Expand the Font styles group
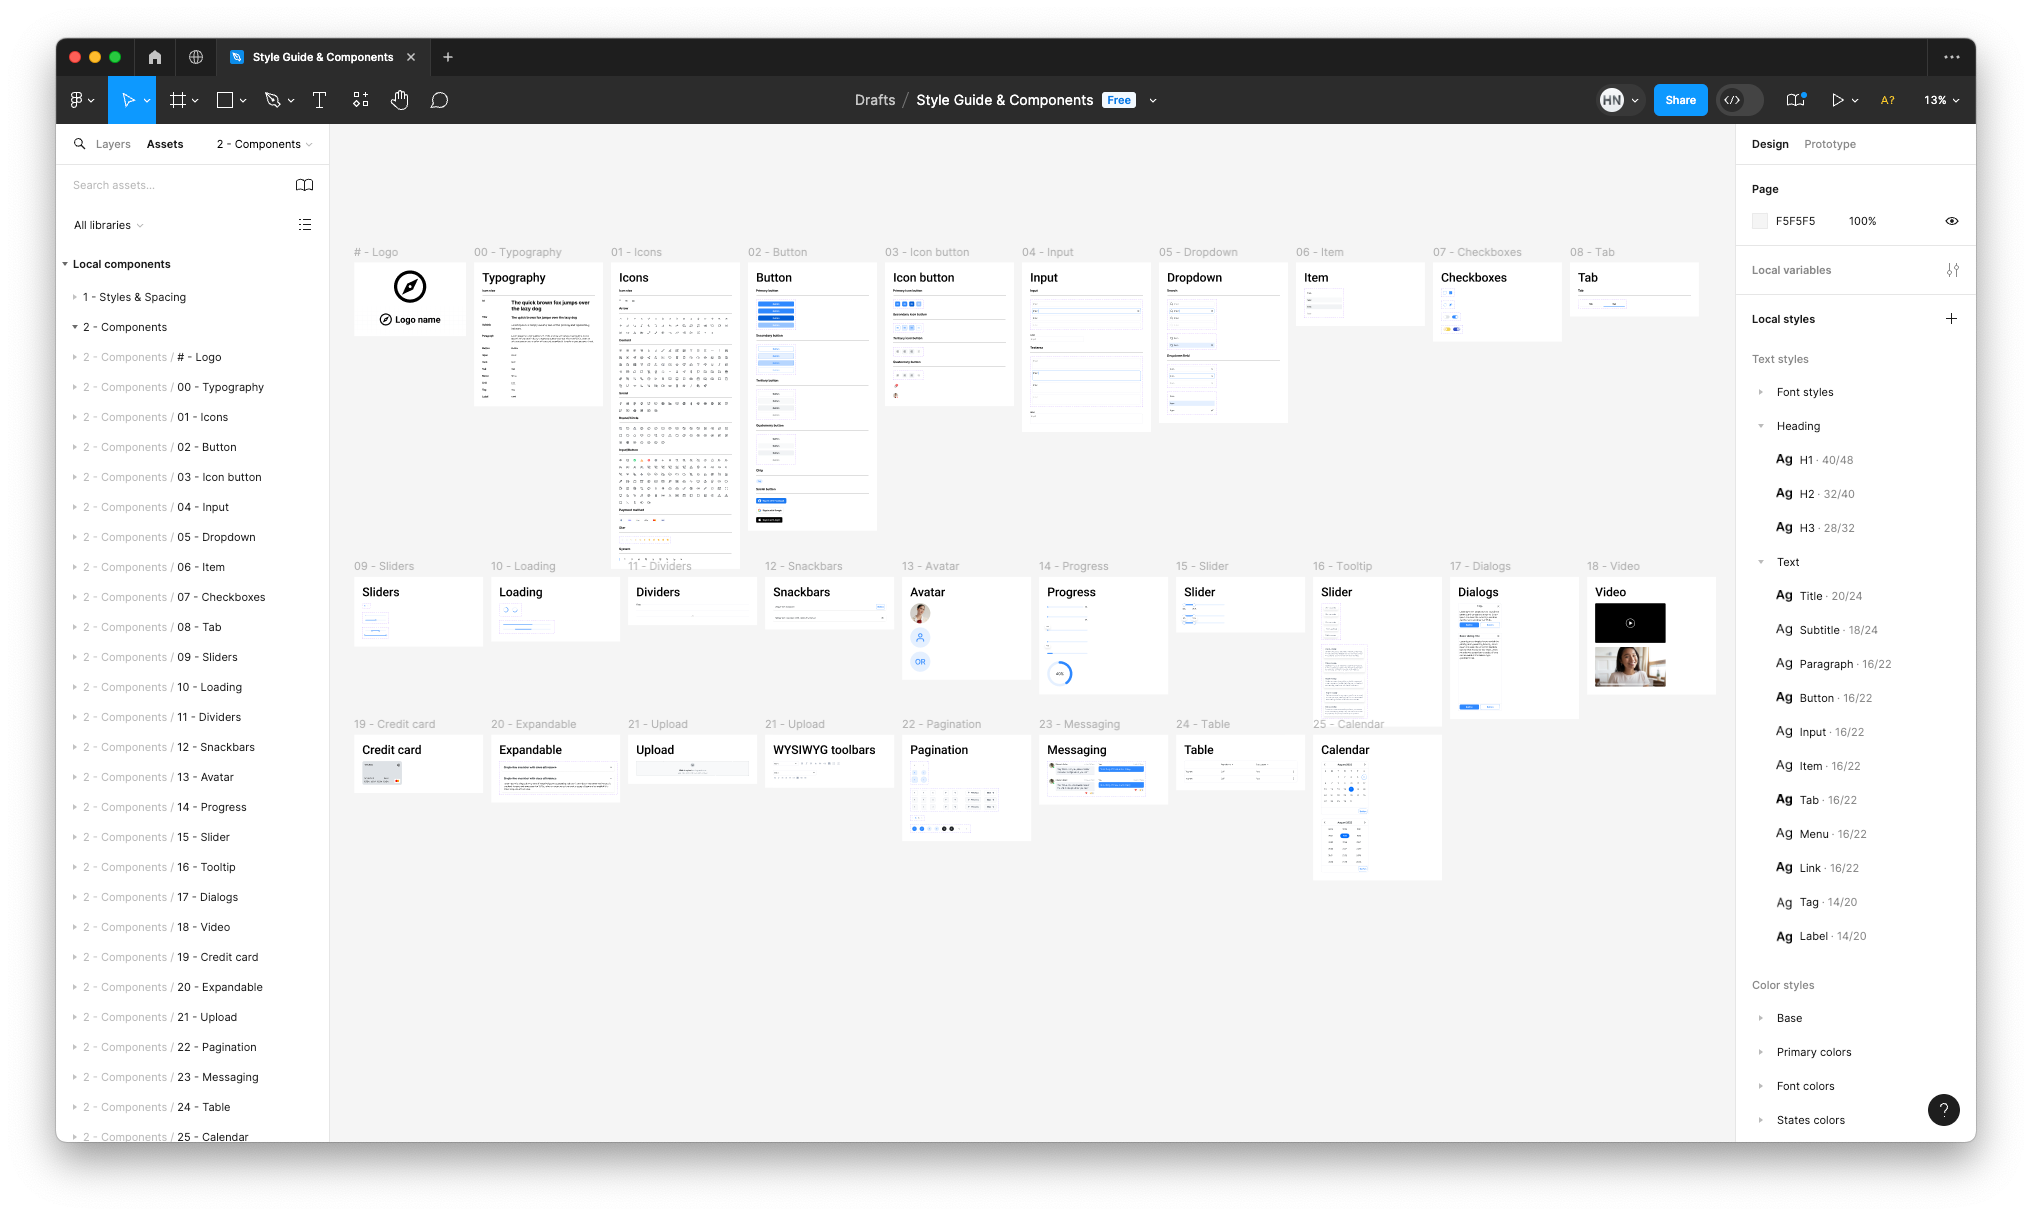 [1761, 392]
